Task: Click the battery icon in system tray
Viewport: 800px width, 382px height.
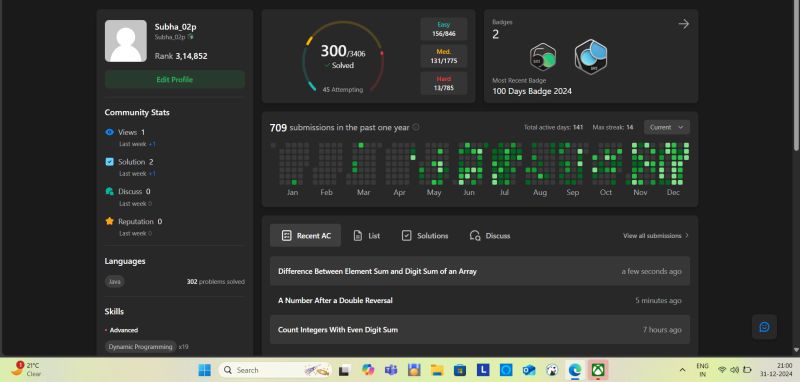Action: coord(747,370)
